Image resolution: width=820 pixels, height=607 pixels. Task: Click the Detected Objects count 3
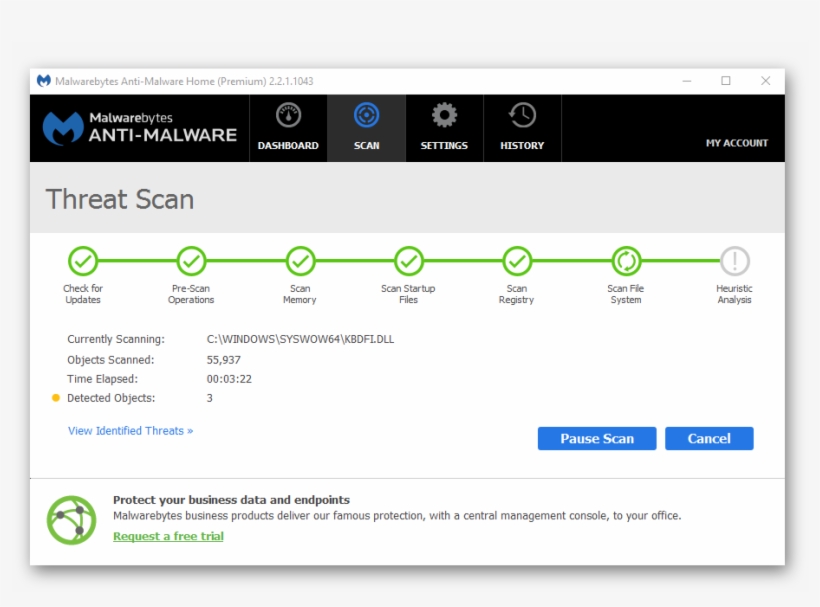[209, 398]
